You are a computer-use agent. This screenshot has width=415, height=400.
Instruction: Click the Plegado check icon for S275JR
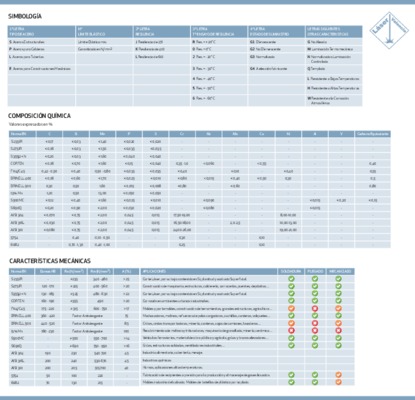click(x=315, y=286)
